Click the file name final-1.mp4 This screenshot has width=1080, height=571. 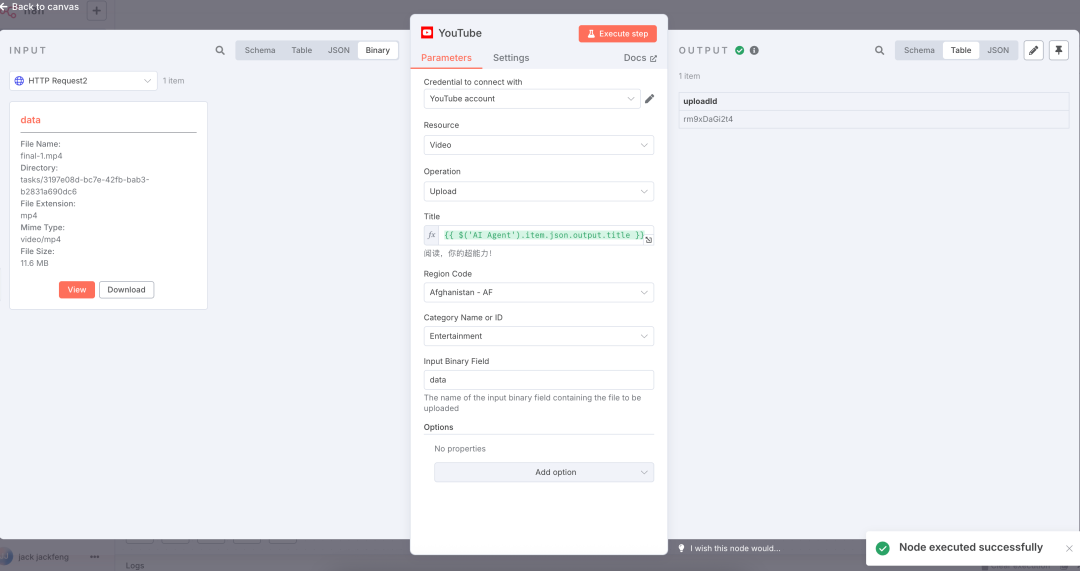tap(41, 156)
